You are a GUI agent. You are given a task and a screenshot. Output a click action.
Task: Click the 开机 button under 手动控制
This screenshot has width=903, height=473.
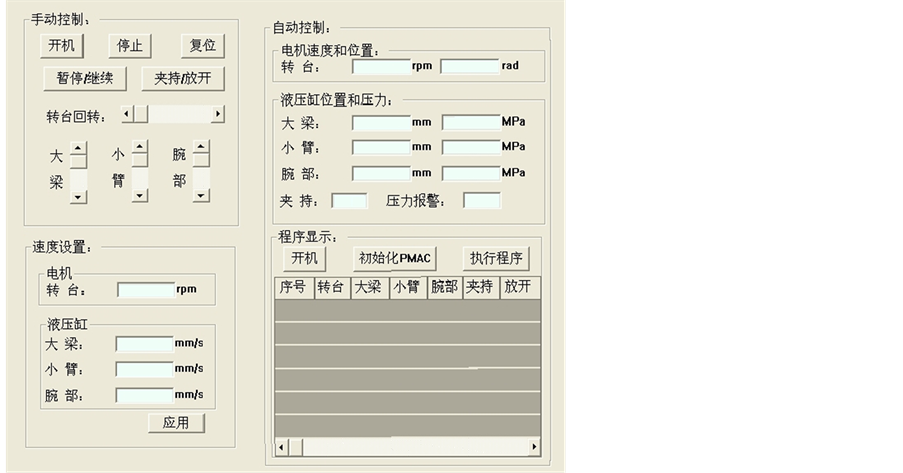62,46
